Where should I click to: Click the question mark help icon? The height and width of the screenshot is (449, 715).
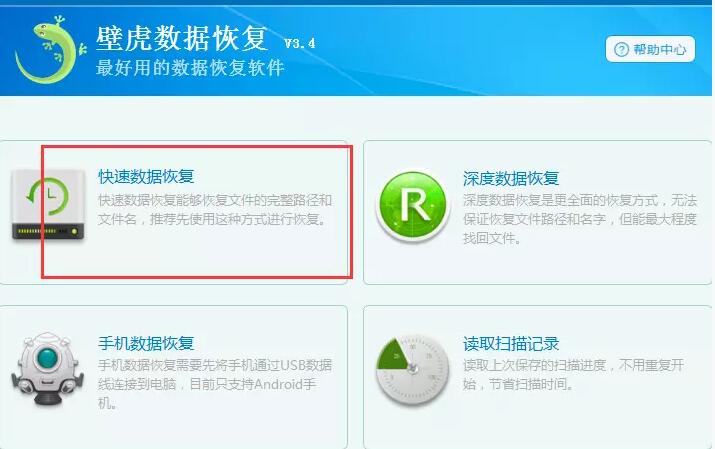622,49
